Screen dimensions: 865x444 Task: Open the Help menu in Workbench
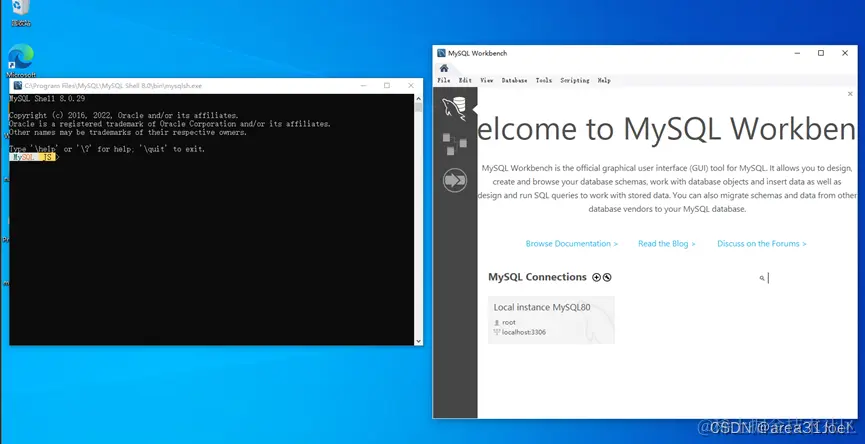point(604,81)
